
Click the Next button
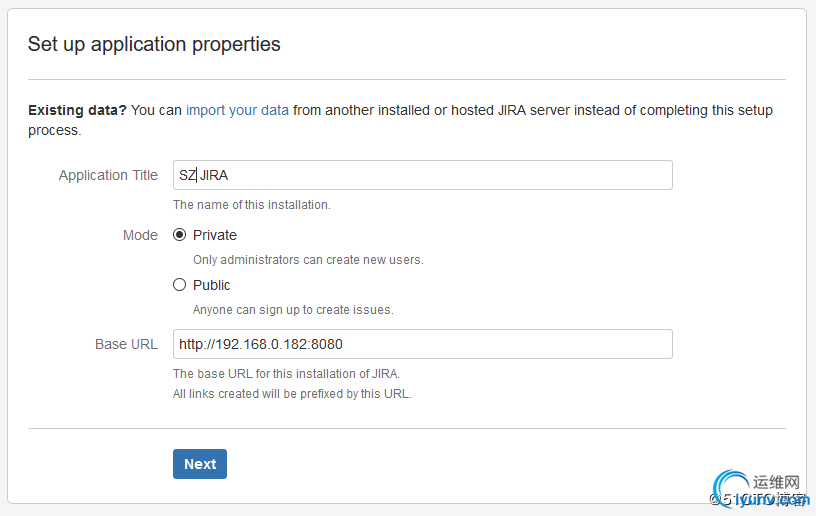tap(200, 464)
